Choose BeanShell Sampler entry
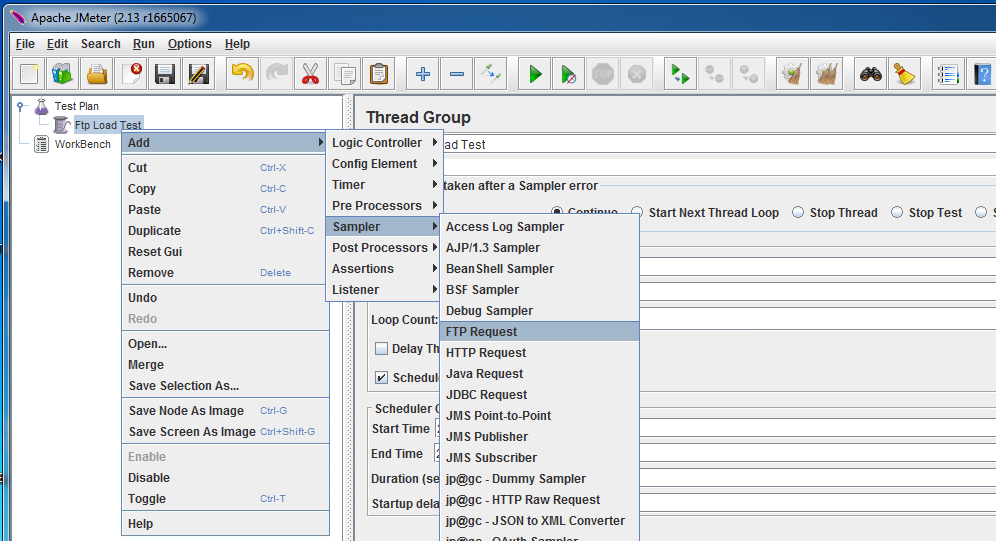 click(x=539, y=269)
